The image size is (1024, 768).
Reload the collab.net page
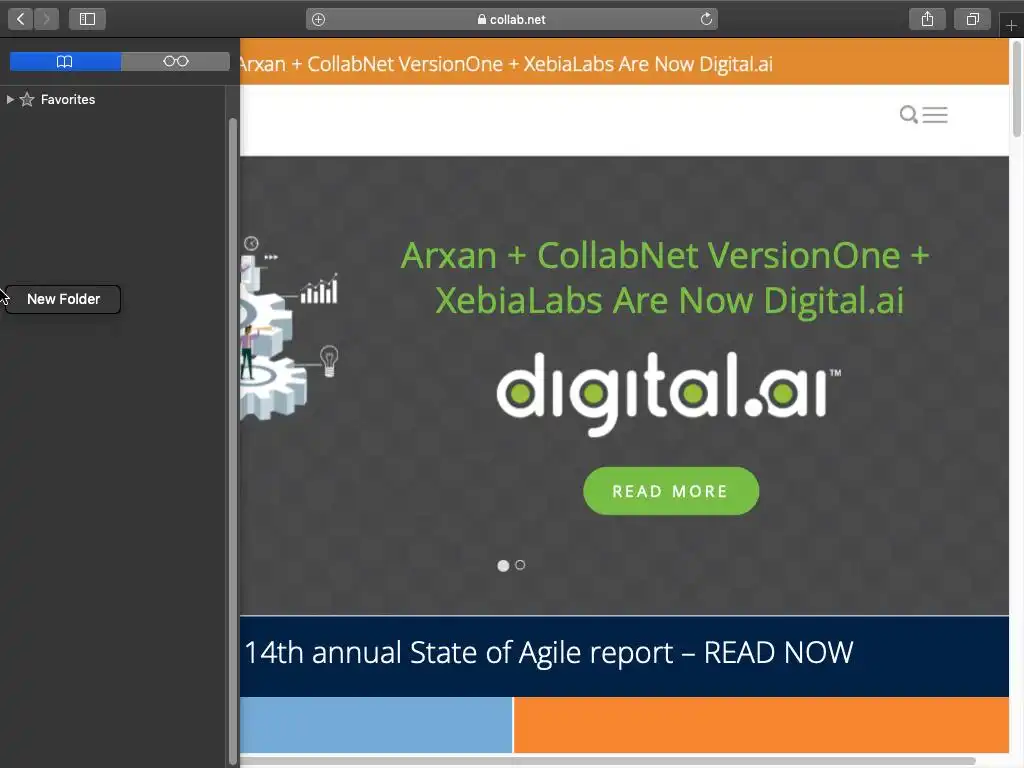706,19
